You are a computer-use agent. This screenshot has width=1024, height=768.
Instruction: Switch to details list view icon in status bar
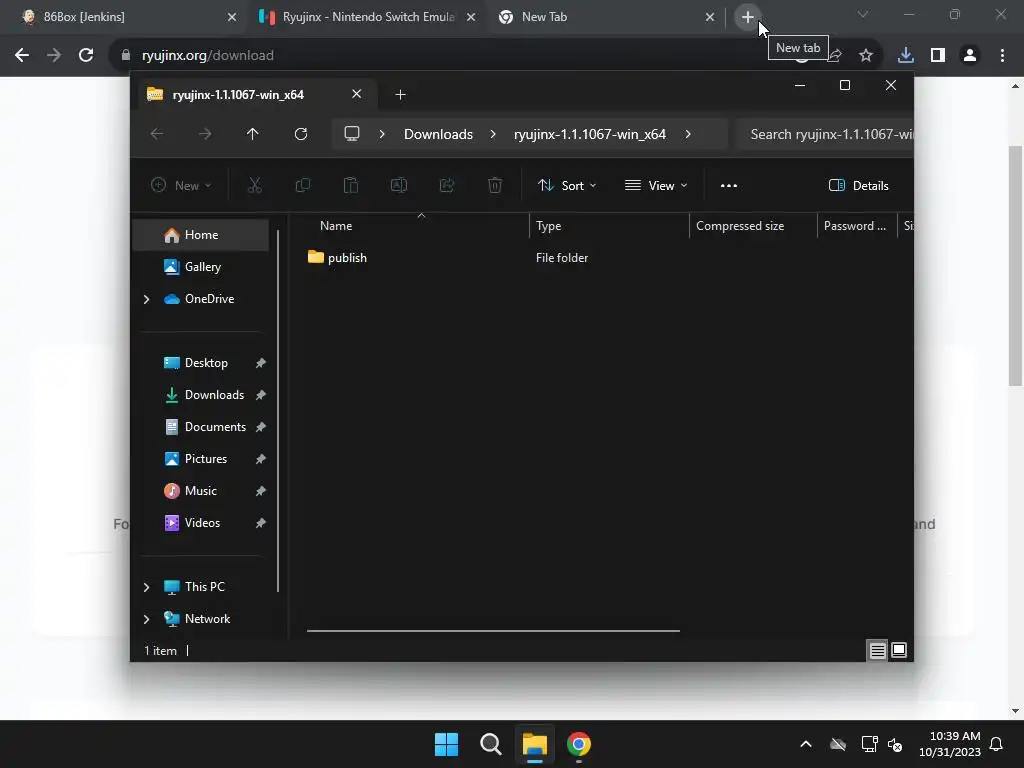point(877,650)
